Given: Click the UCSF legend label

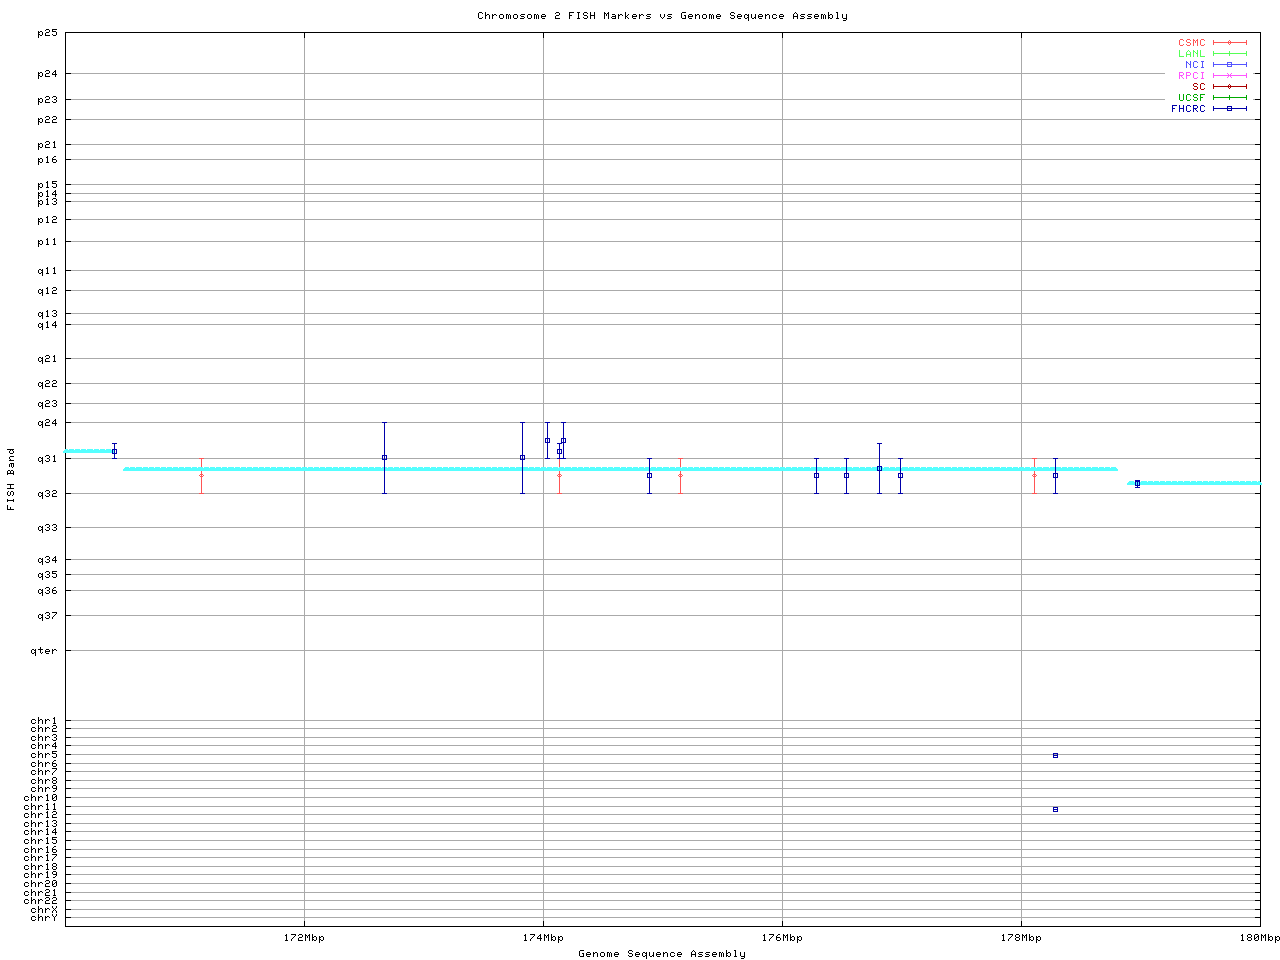Looking at the screenshot, I should click(x=1191, y=98).
